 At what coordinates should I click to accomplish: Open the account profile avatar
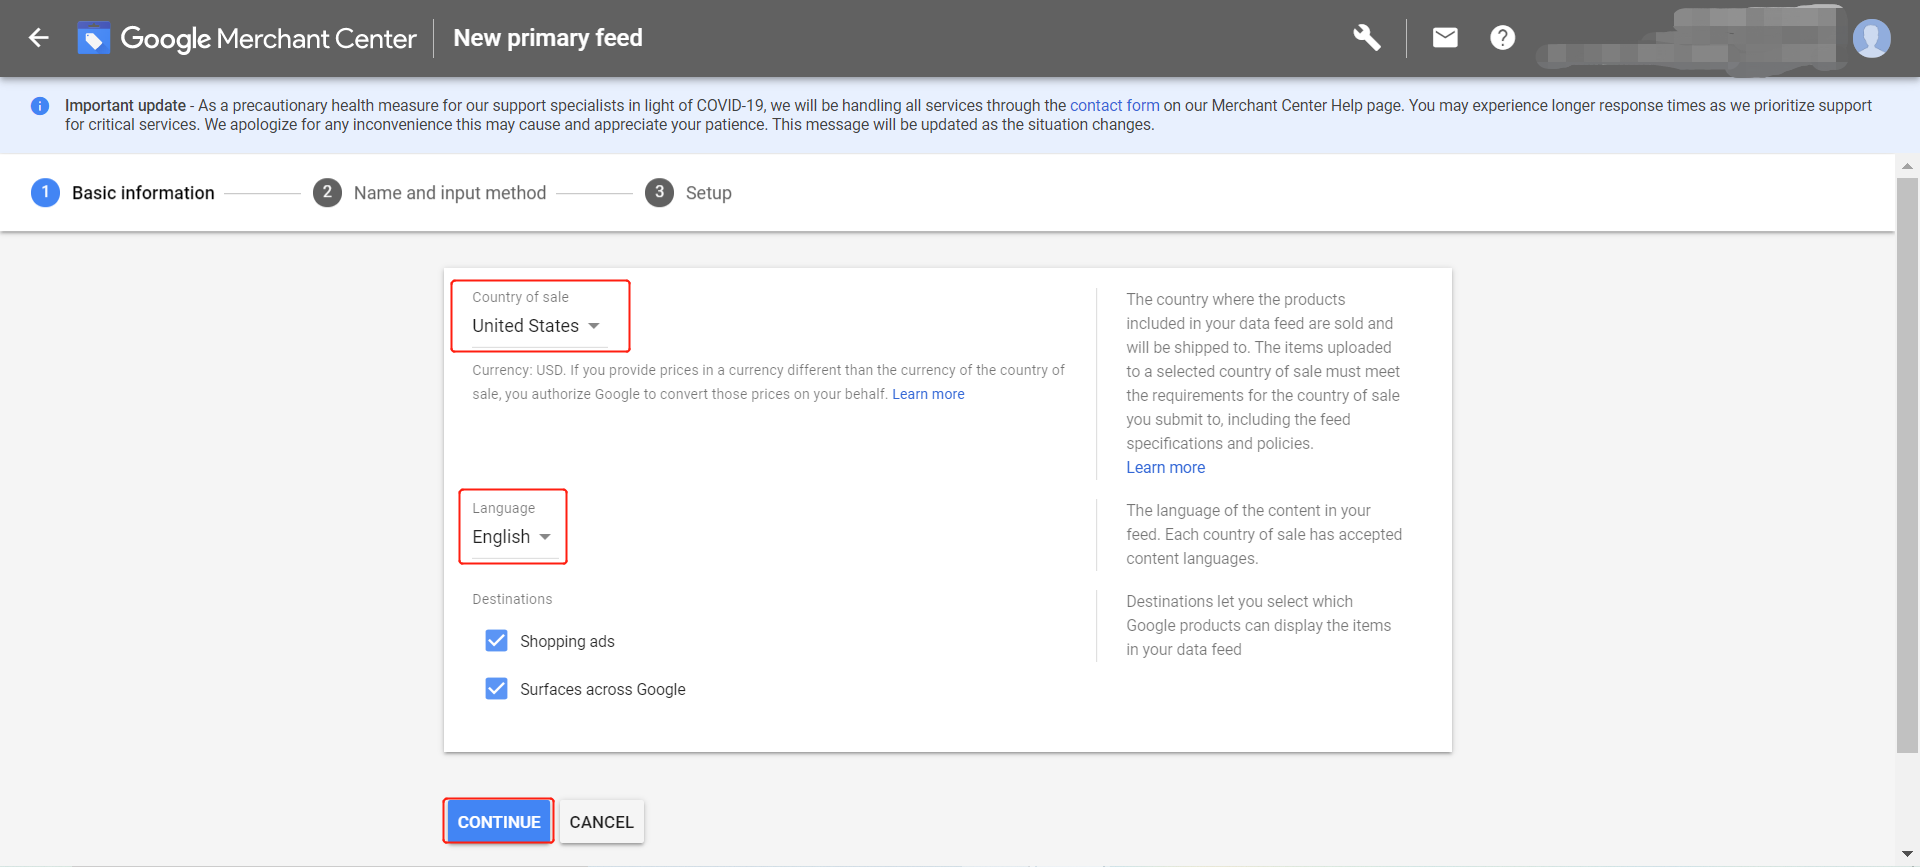point(1871,38)
